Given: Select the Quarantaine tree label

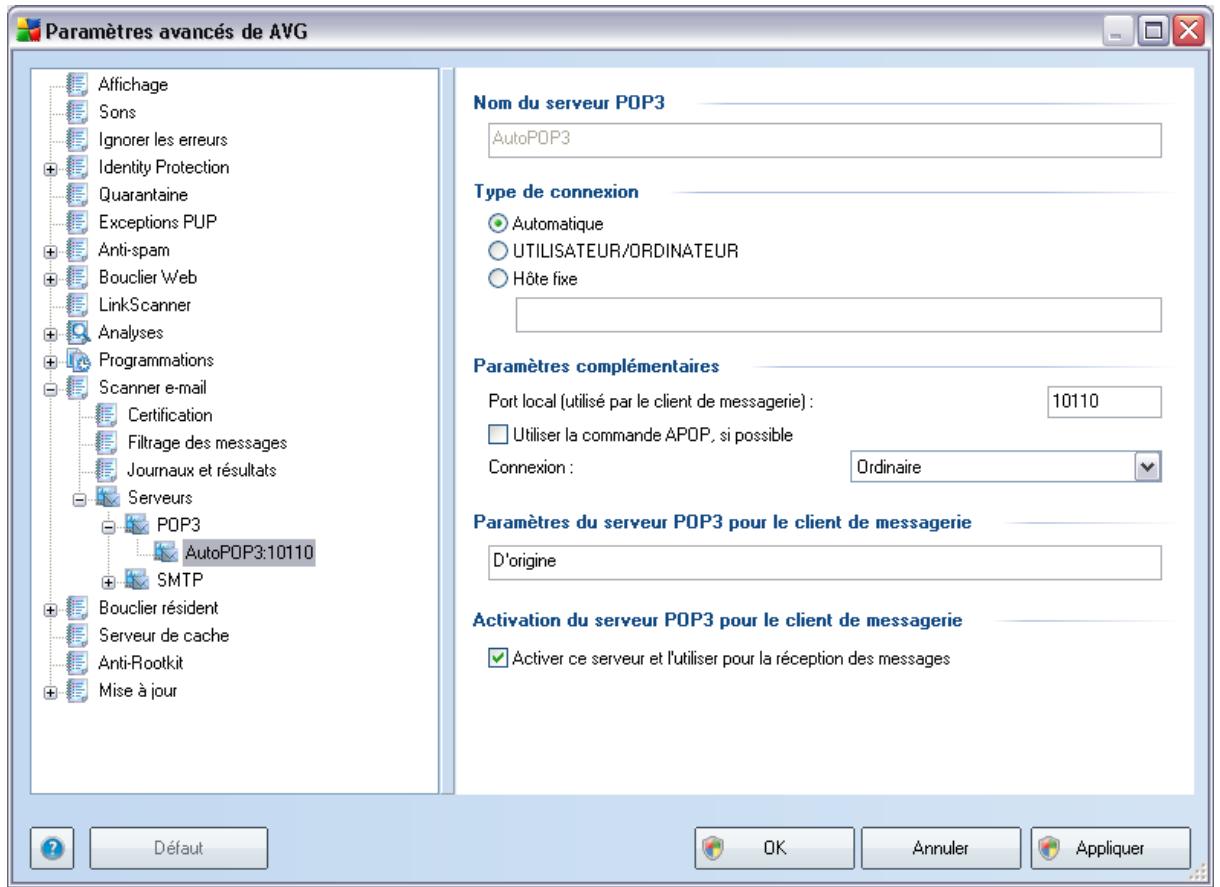Looking at the screenshot, I should click(144, 194).
